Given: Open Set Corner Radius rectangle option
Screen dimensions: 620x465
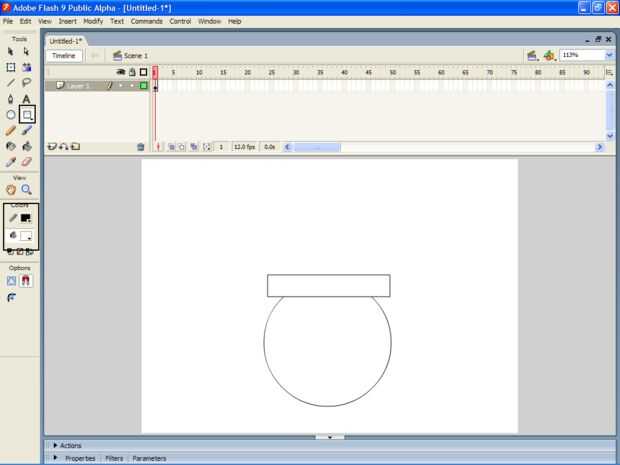Looking at the screenshot, I should [x=11, y=297].
